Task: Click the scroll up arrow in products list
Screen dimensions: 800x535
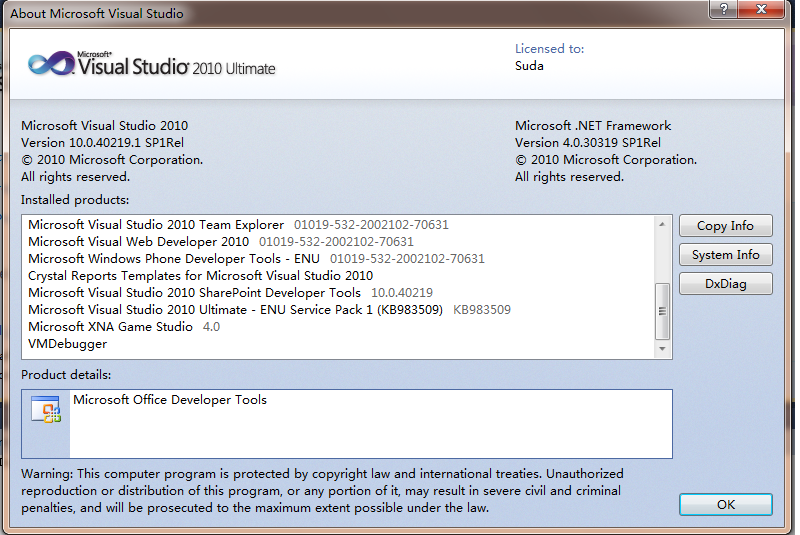Action: click(662, 224)
